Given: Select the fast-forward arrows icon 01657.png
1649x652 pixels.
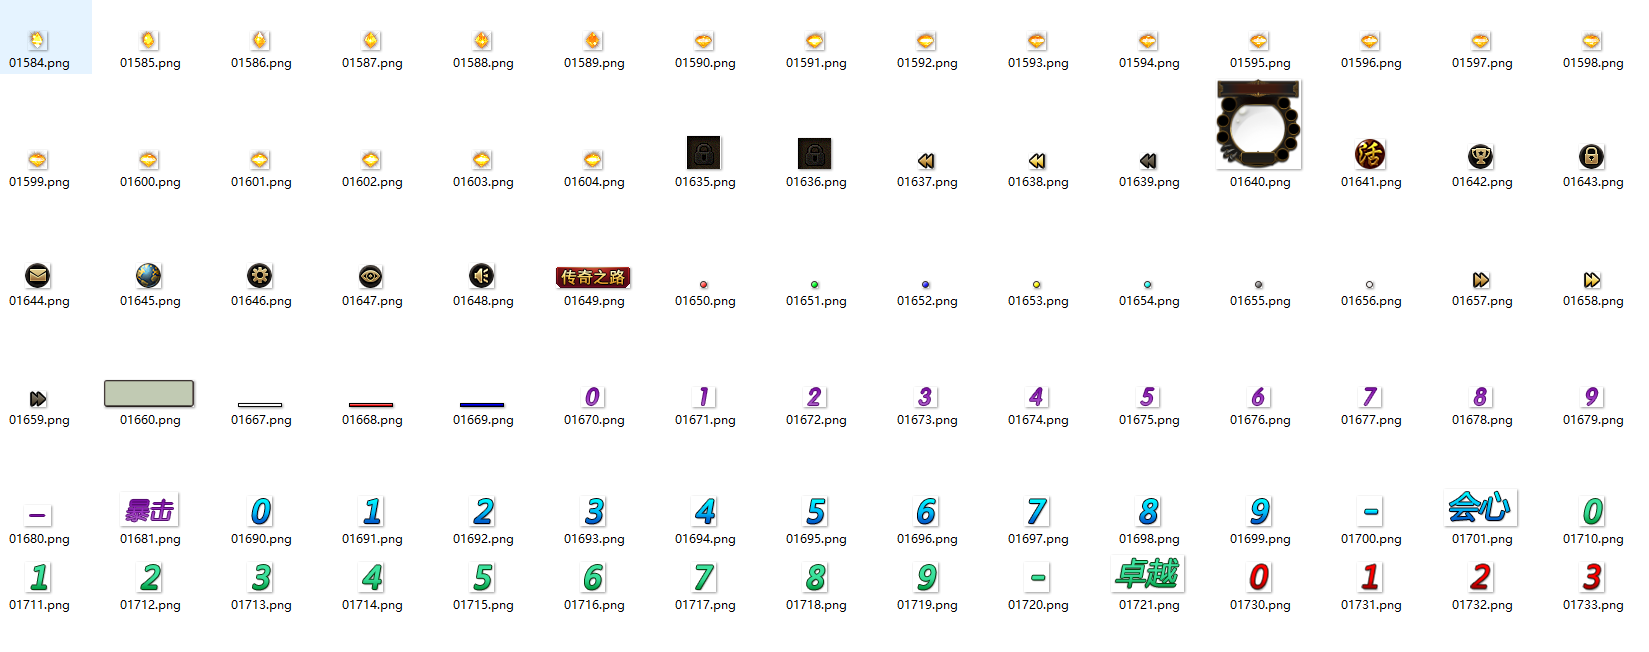Looking at the screenshot, I should [x=1481, y=280].
